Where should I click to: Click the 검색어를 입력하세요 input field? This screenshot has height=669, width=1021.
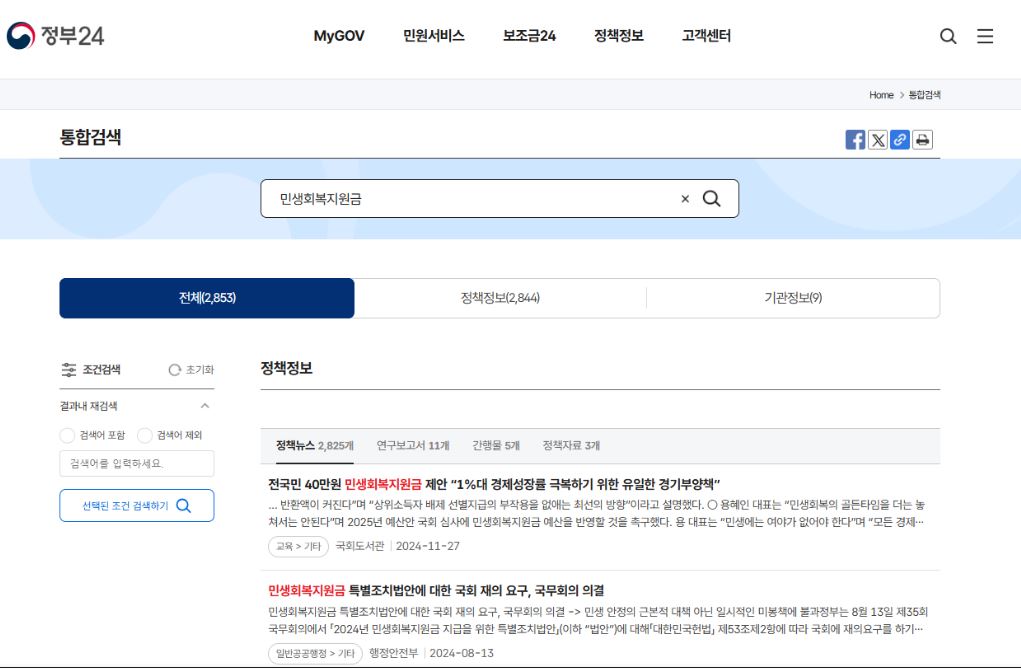(137, 463)
